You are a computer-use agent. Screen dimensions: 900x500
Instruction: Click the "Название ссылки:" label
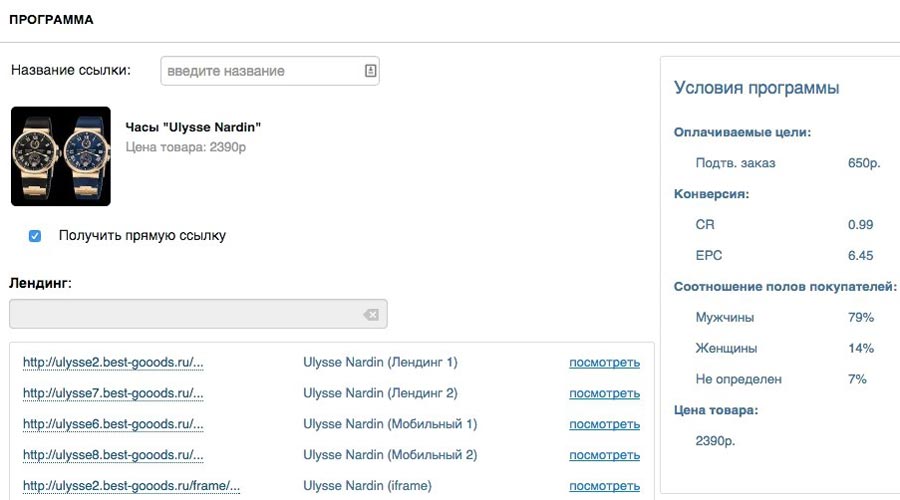pyautogui.click(x=71, y=70)
